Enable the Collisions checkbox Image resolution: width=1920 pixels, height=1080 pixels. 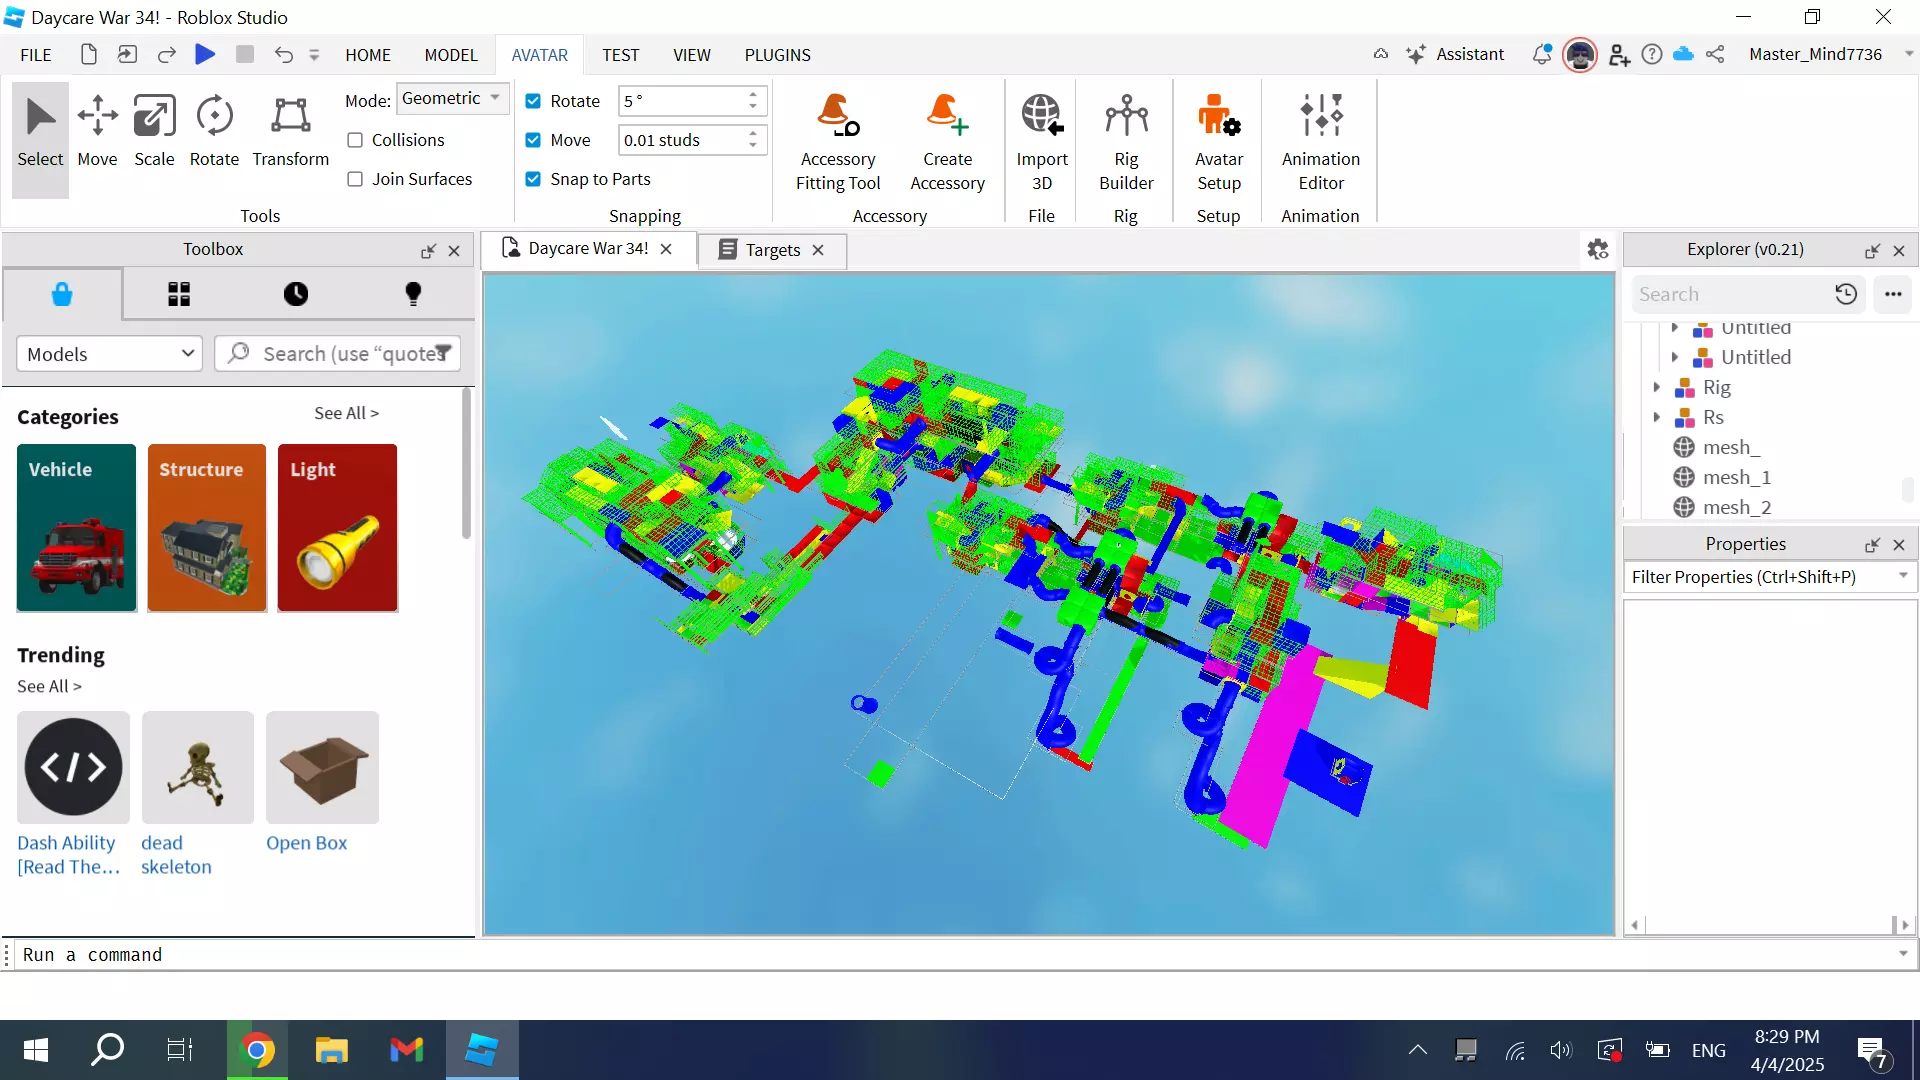tap(355, 140)
